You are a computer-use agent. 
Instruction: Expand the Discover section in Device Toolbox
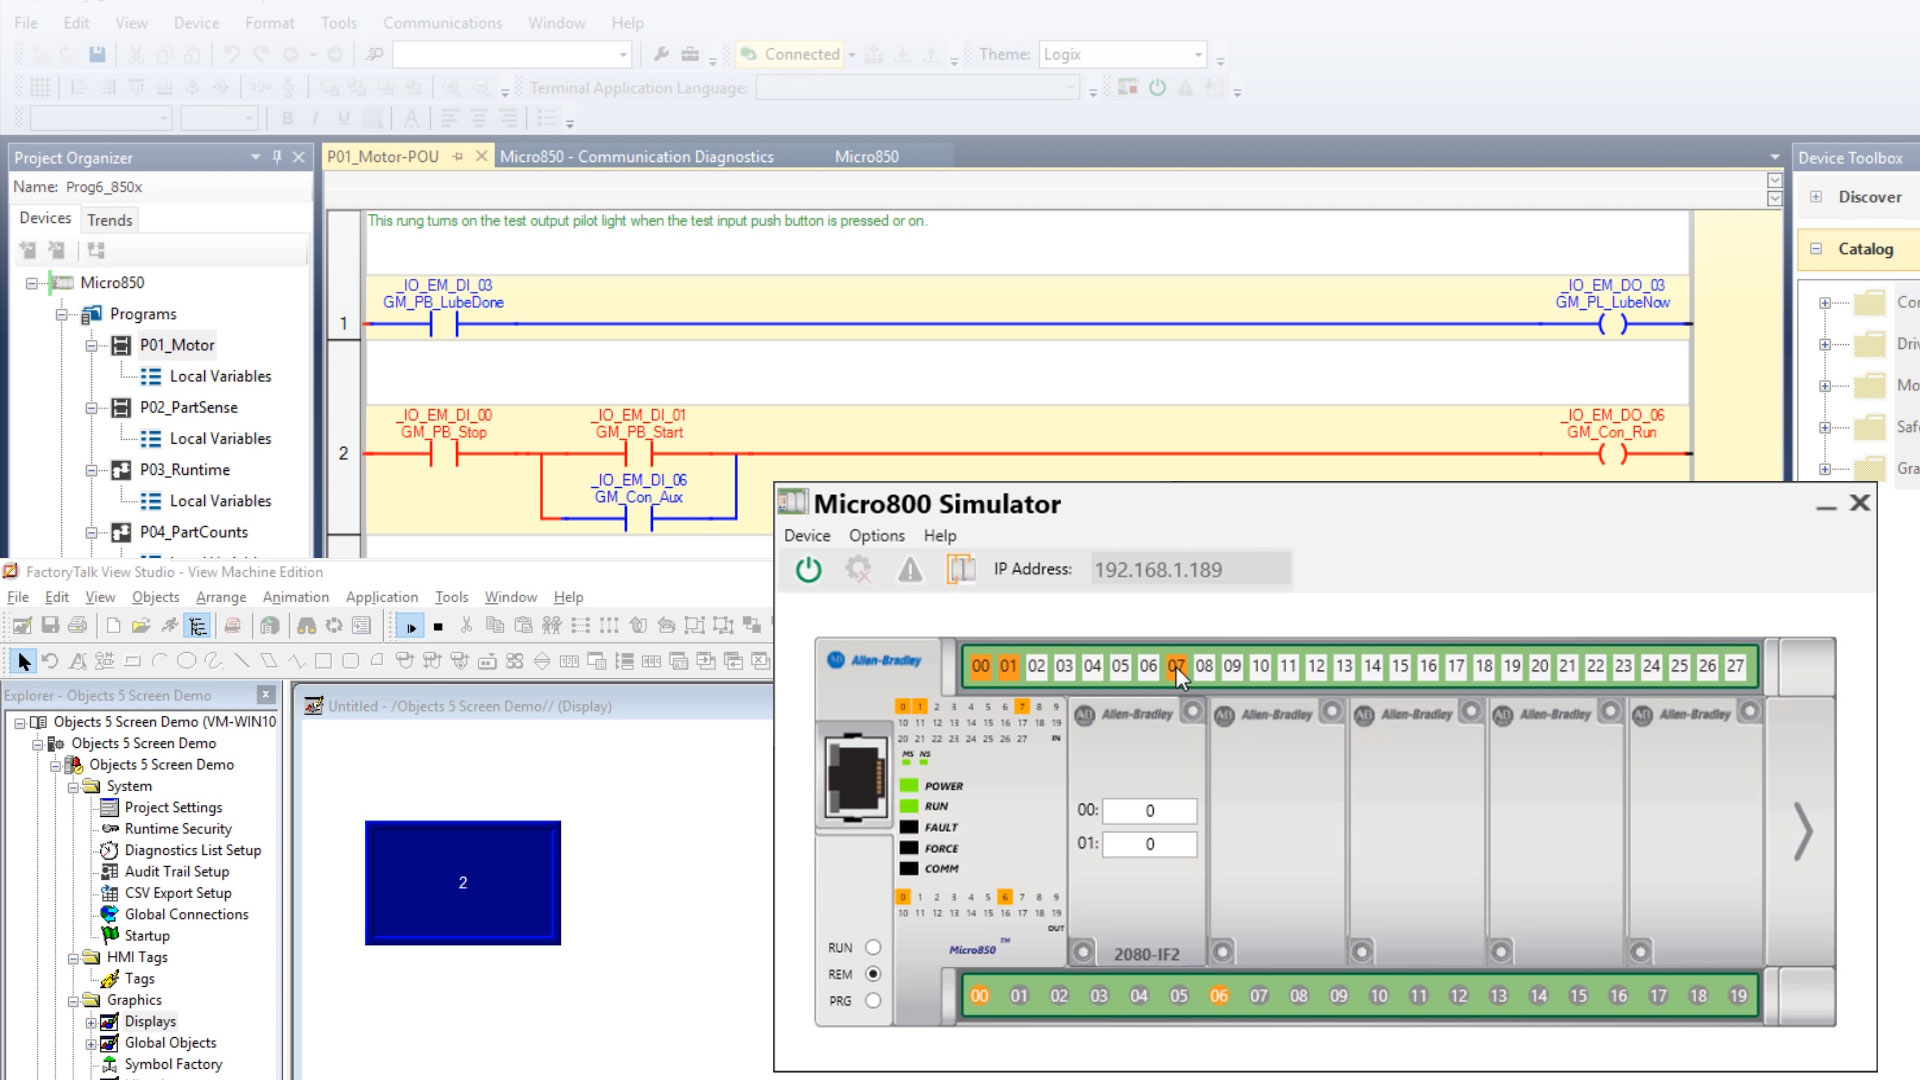(x=1816, y=197)
